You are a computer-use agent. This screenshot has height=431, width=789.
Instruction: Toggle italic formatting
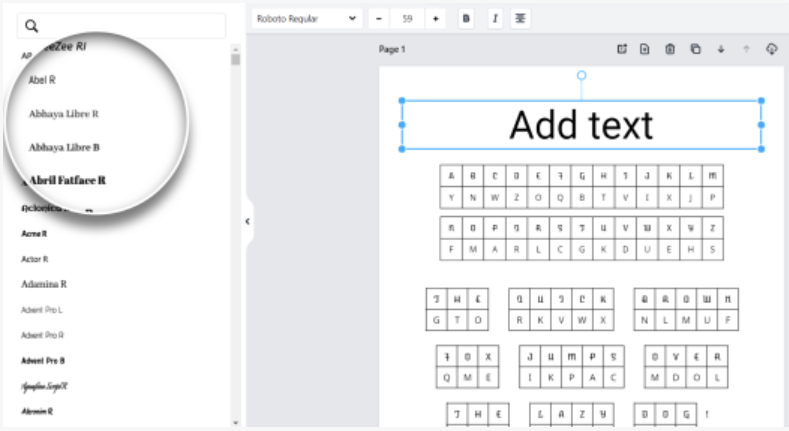495,19
